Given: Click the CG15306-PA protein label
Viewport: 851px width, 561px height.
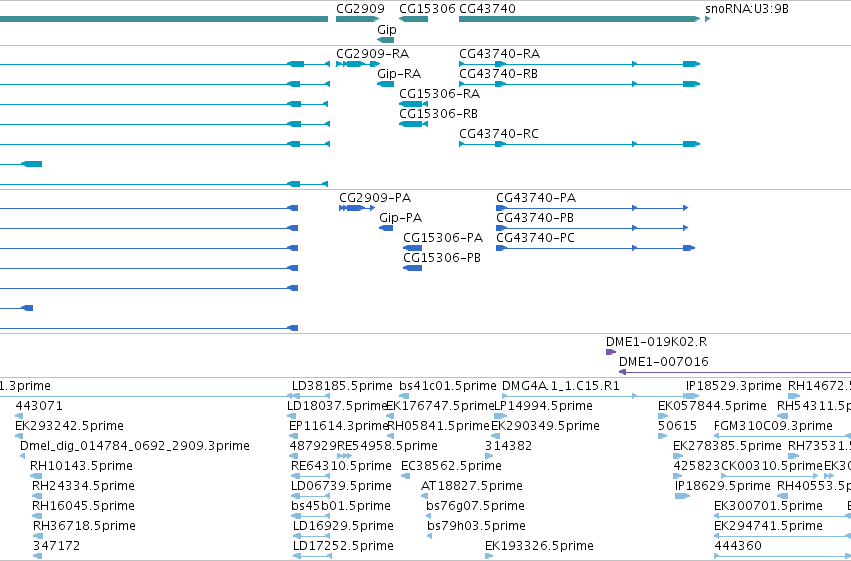Looking at the screenshot, I should [x=443, y=238].
